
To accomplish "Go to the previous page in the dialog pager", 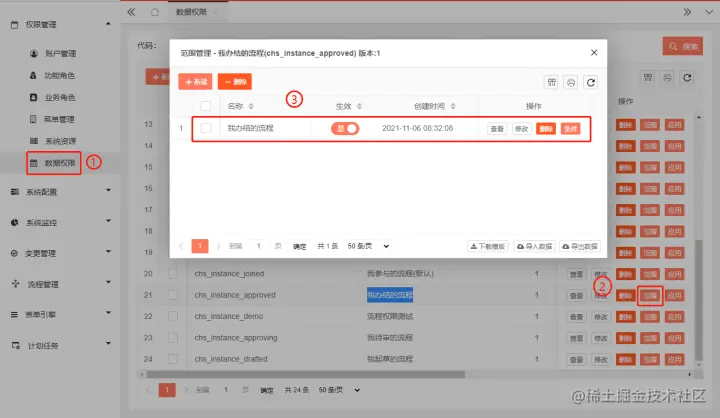I will click(181, 246).
